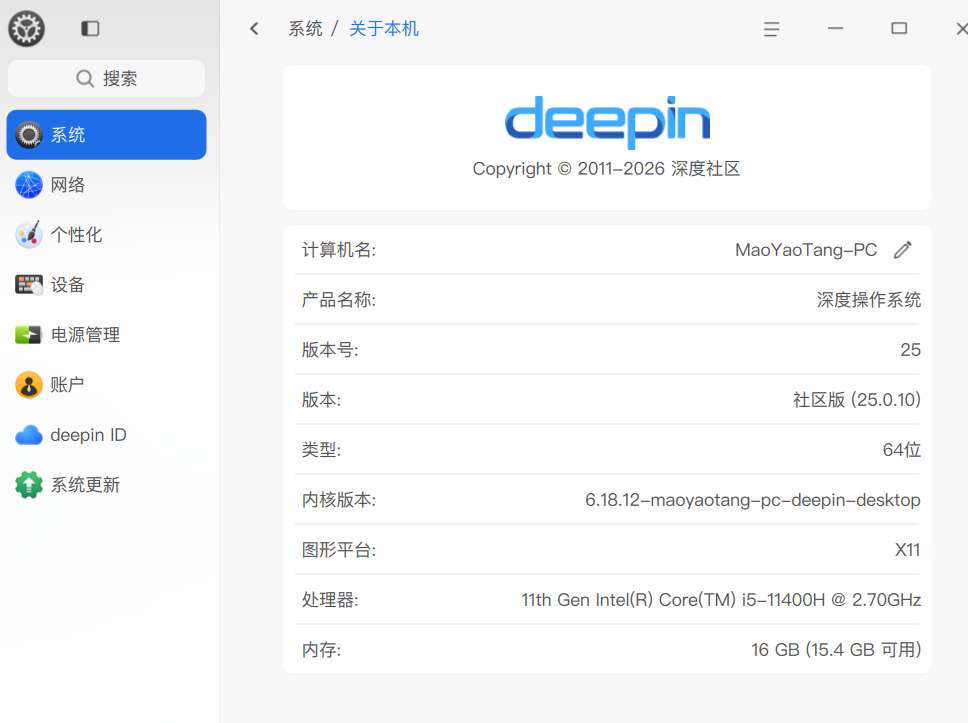Edit computer name using the pencil icon

(x=903, y=249)
